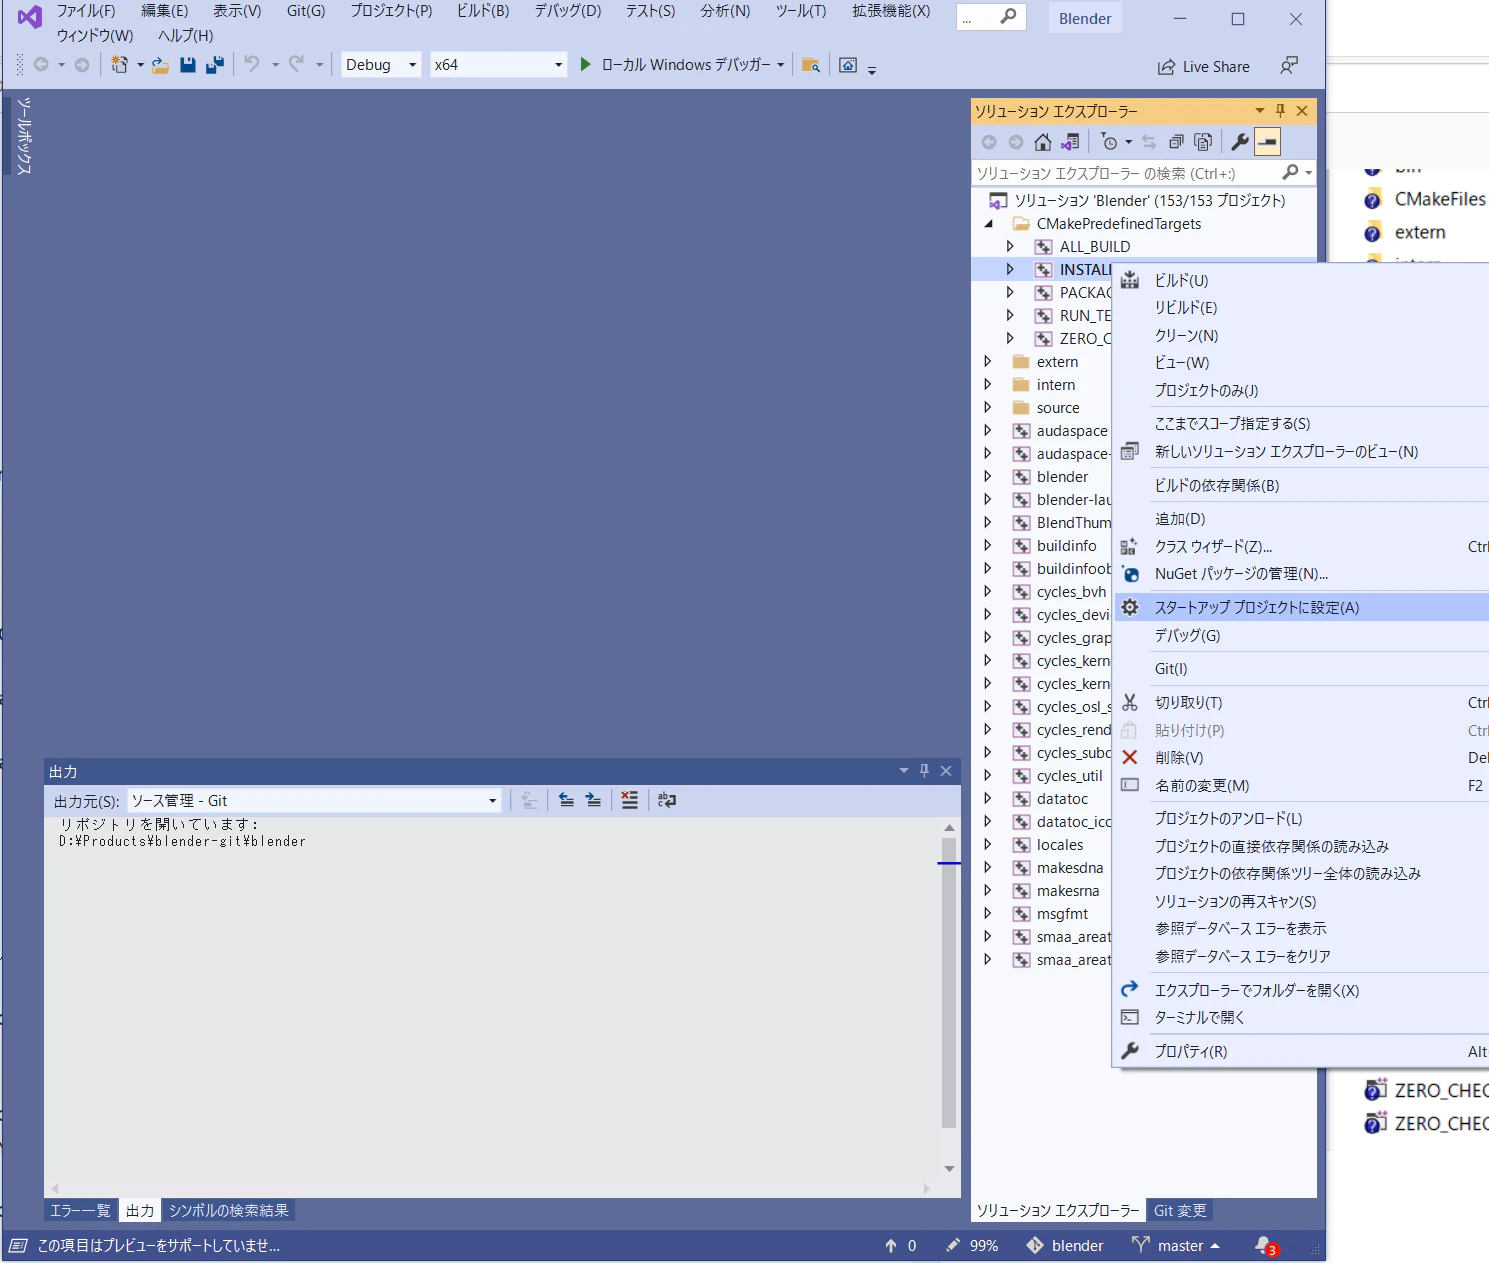1489x1263 pixels.
Task: Expand the source folder node
Action: click(x=988, y=407)
